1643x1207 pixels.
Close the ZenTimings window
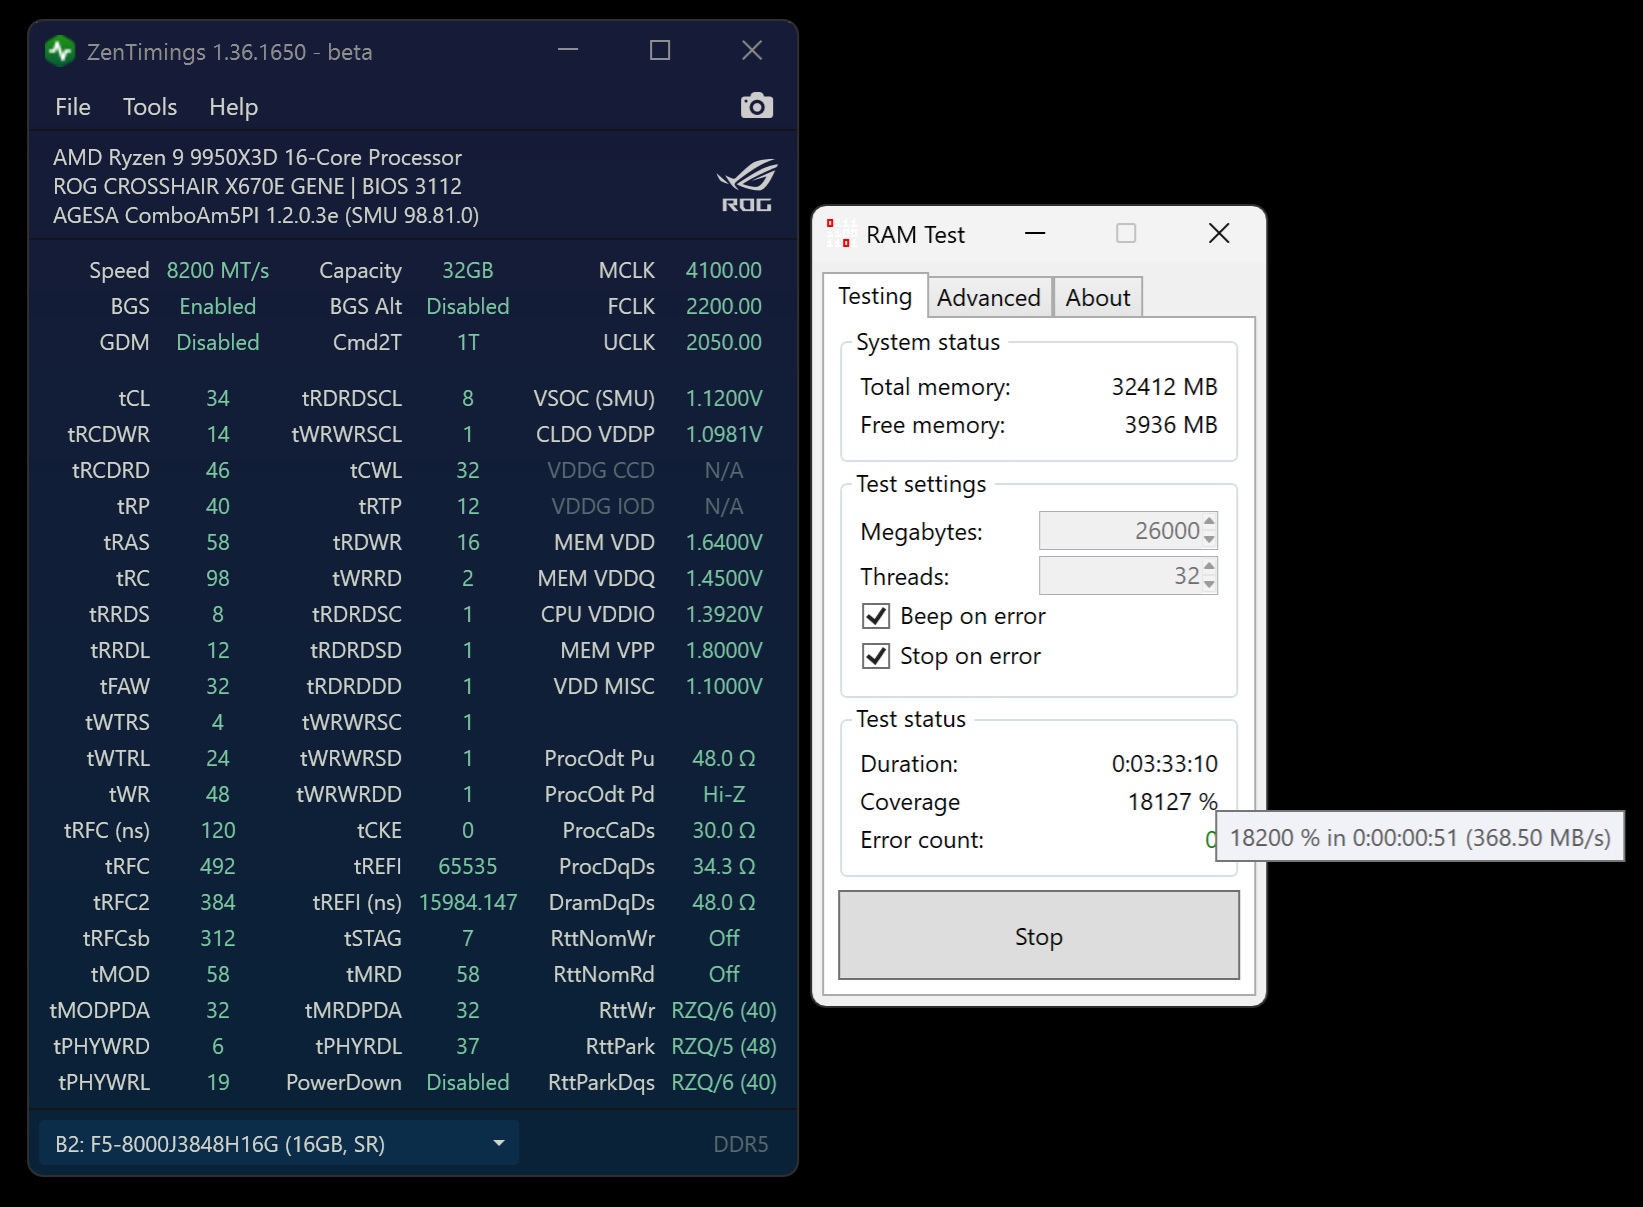click(x=752, y=50)
